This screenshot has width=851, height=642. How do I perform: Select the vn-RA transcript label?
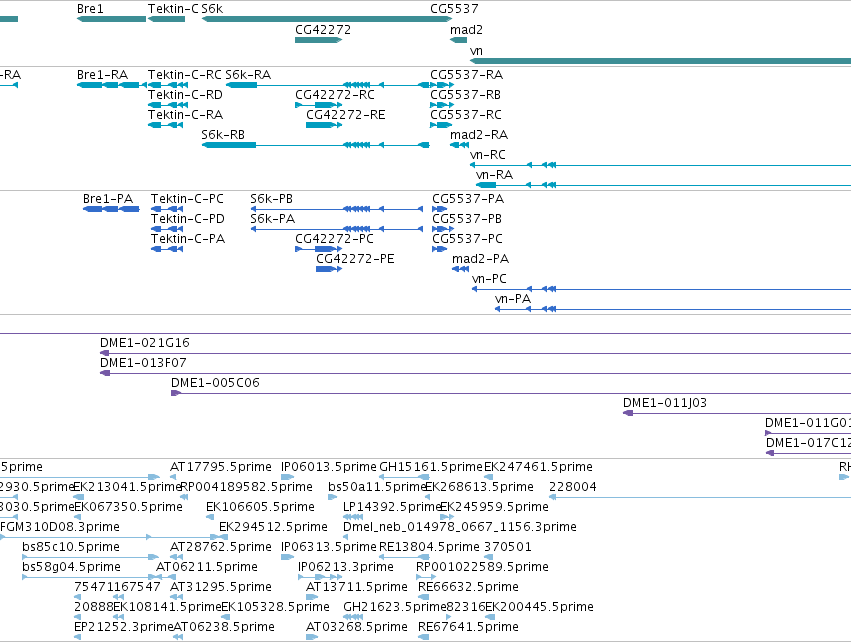coord(494,175)
